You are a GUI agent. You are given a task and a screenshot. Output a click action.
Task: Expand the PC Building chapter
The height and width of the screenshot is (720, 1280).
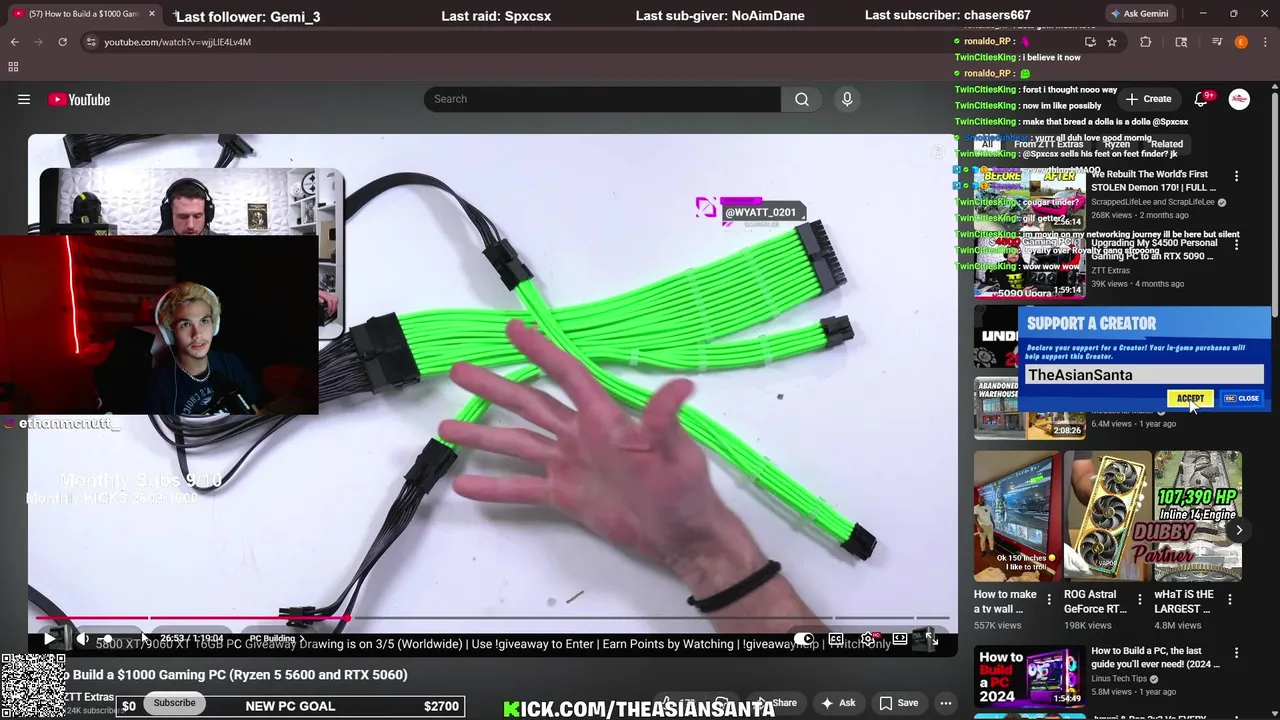pyautogui.click(x=277, y=638)
